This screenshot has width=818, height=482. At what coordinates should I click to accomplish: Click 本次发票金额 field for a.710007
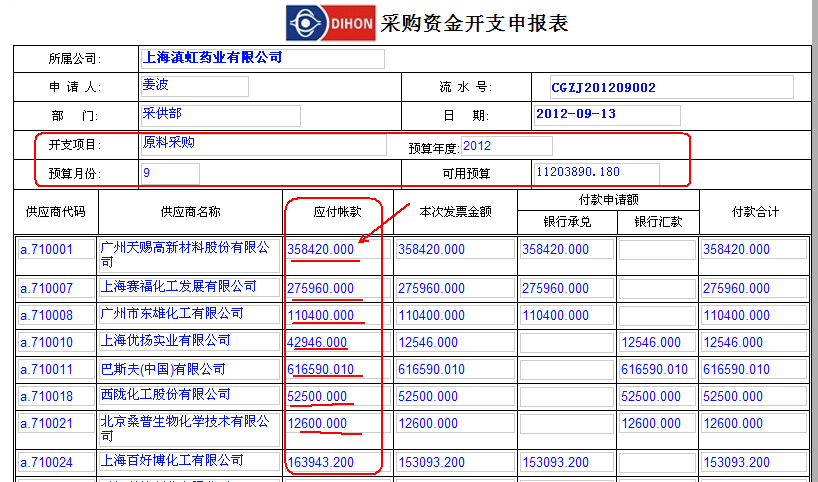pyautogui.click(x=455, y=288)
